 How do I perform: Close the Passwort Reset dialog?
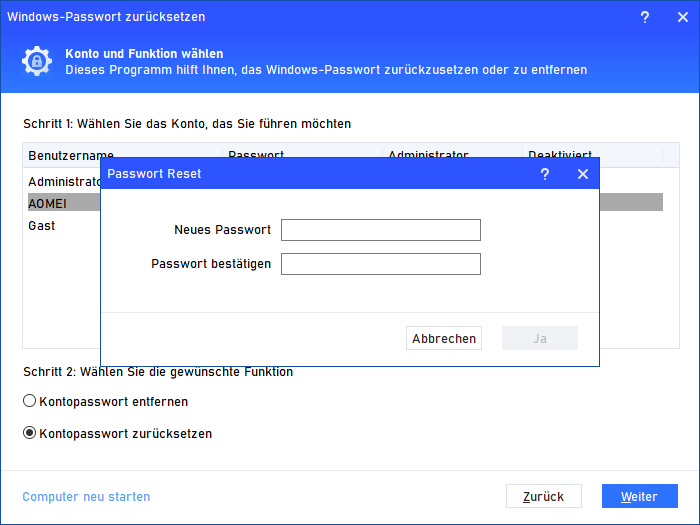click(583, 174)
